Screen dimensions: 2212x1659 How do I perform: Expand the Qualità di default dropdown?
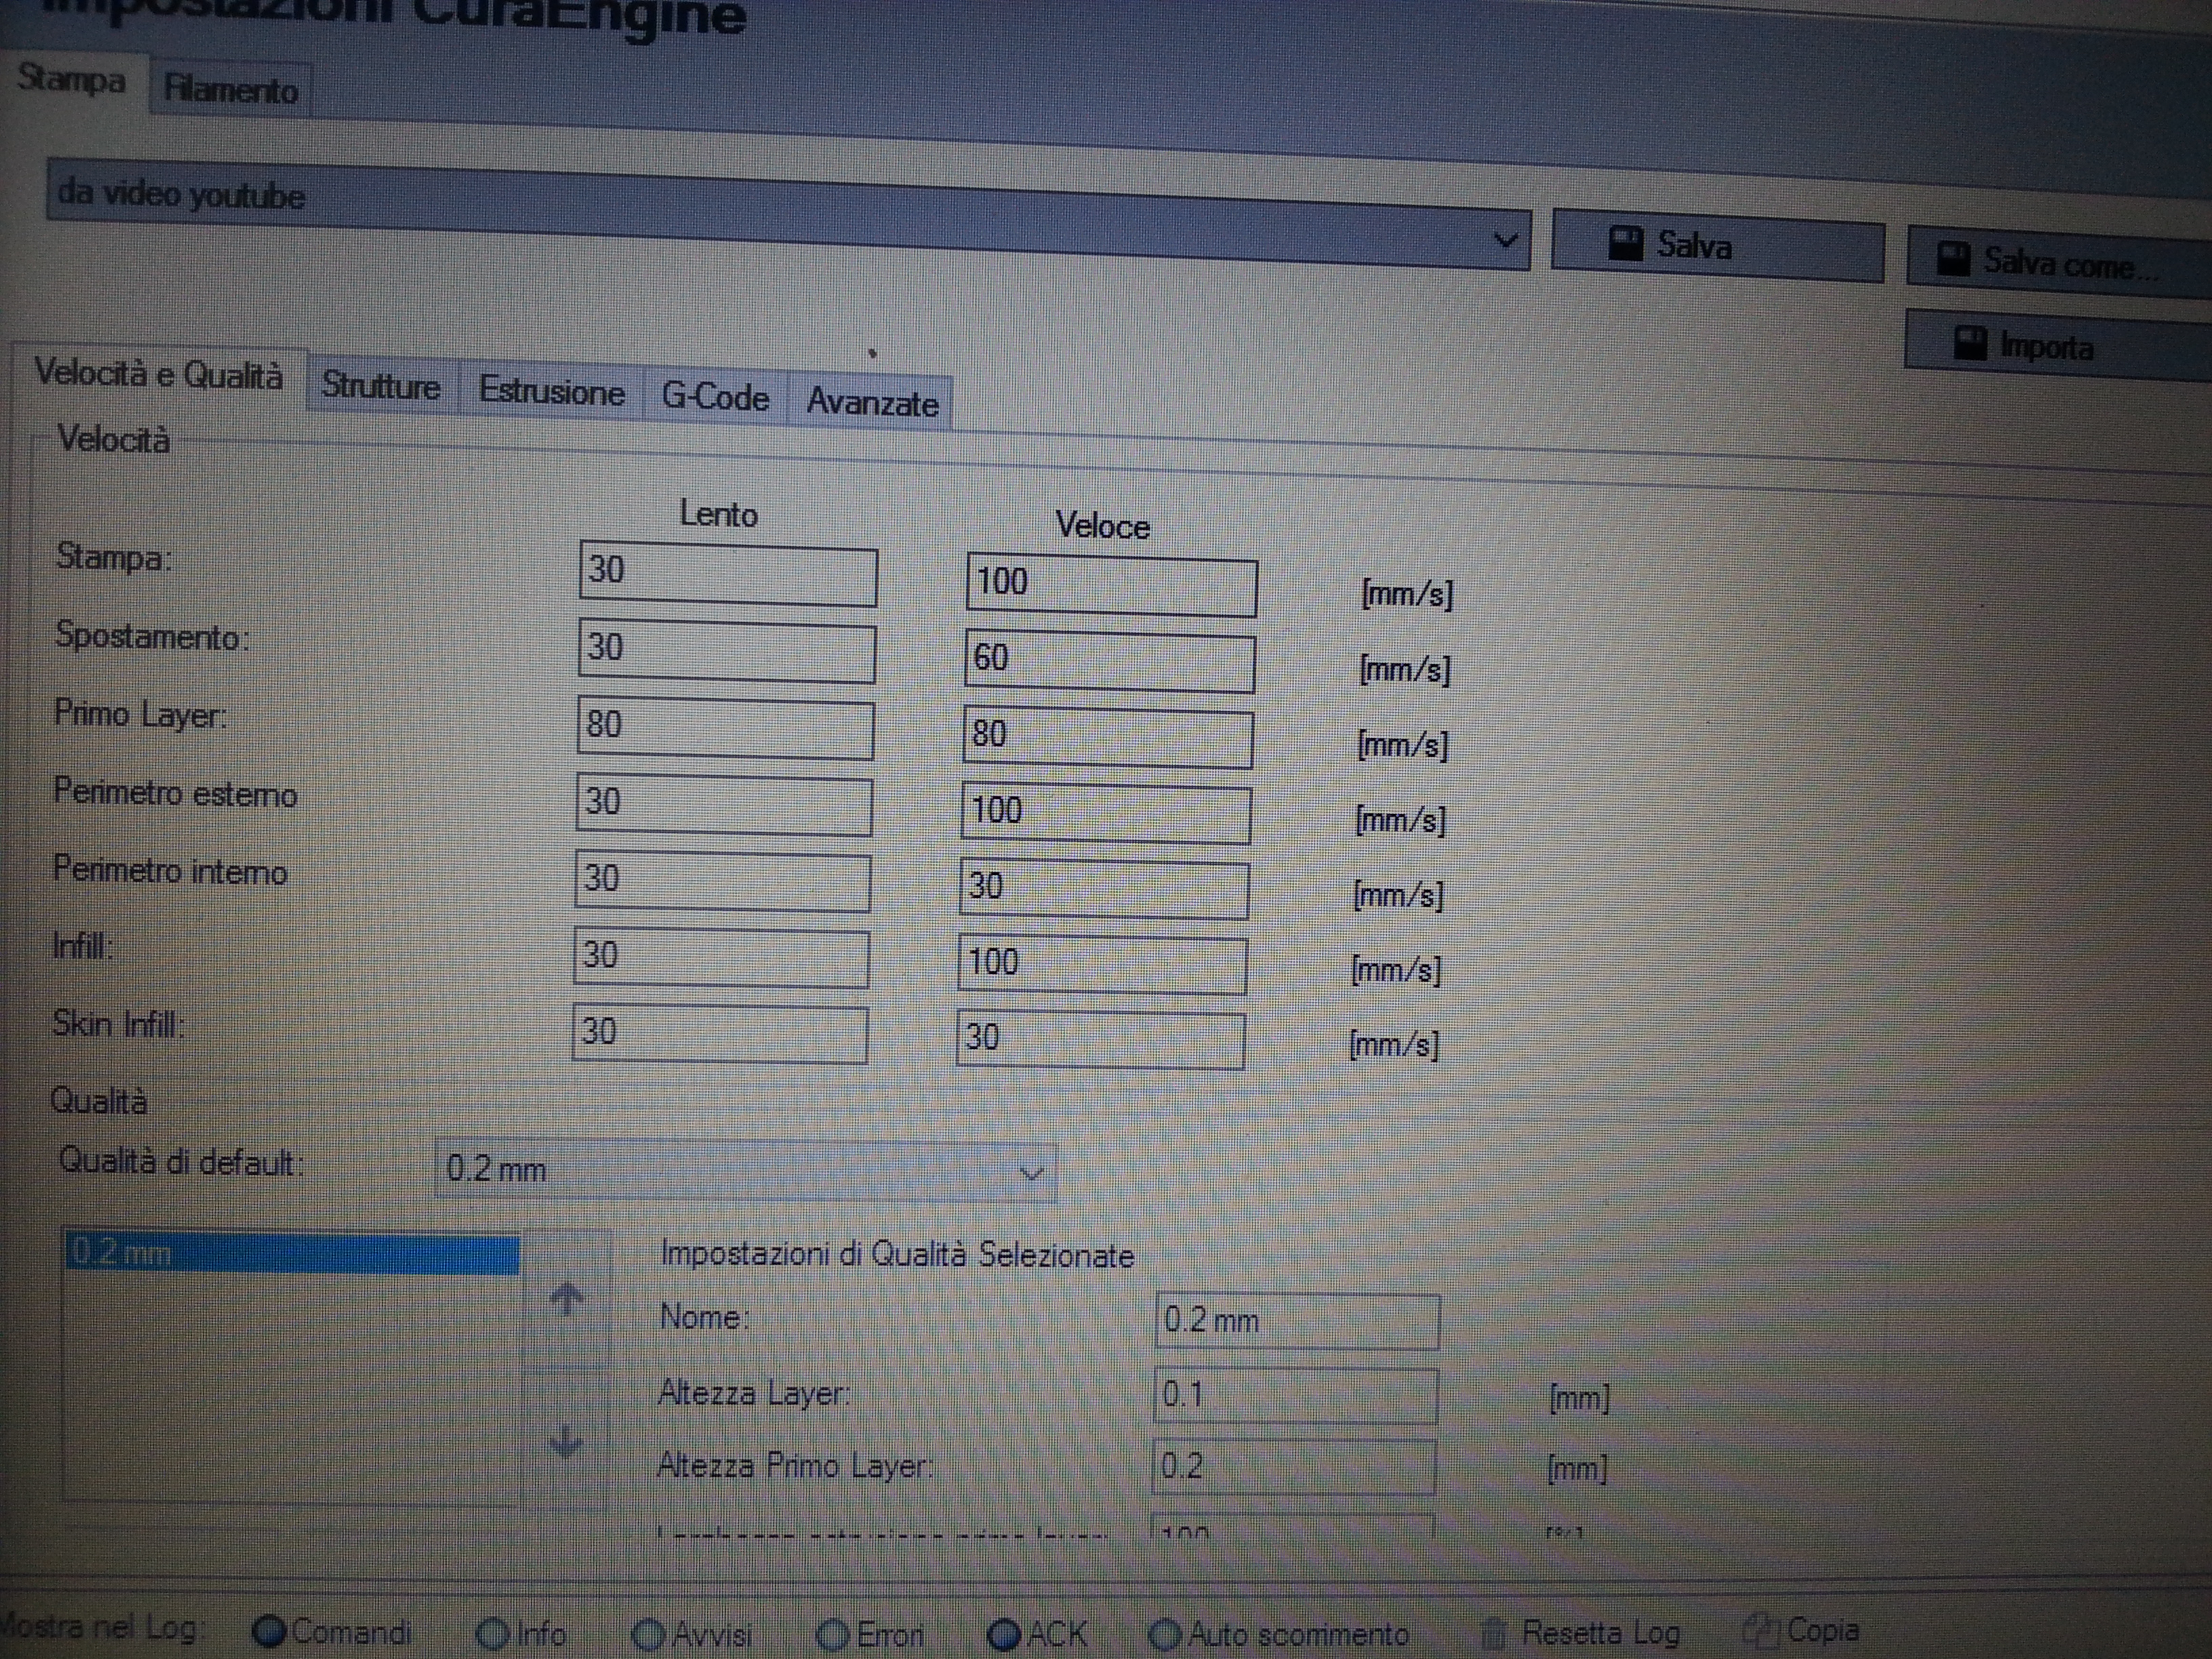coord(745,1169)
